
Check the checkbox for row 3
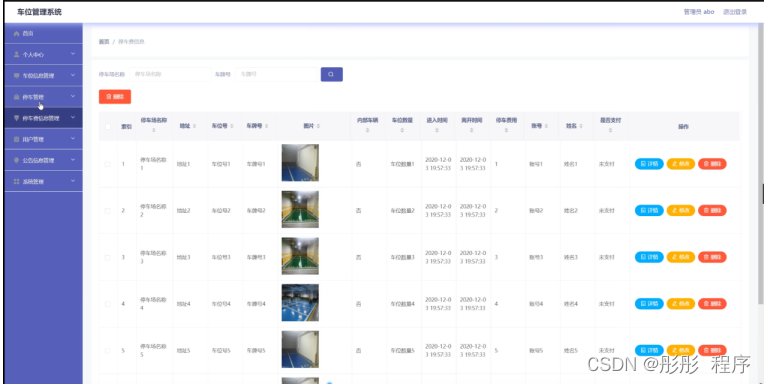coord(107,257)
